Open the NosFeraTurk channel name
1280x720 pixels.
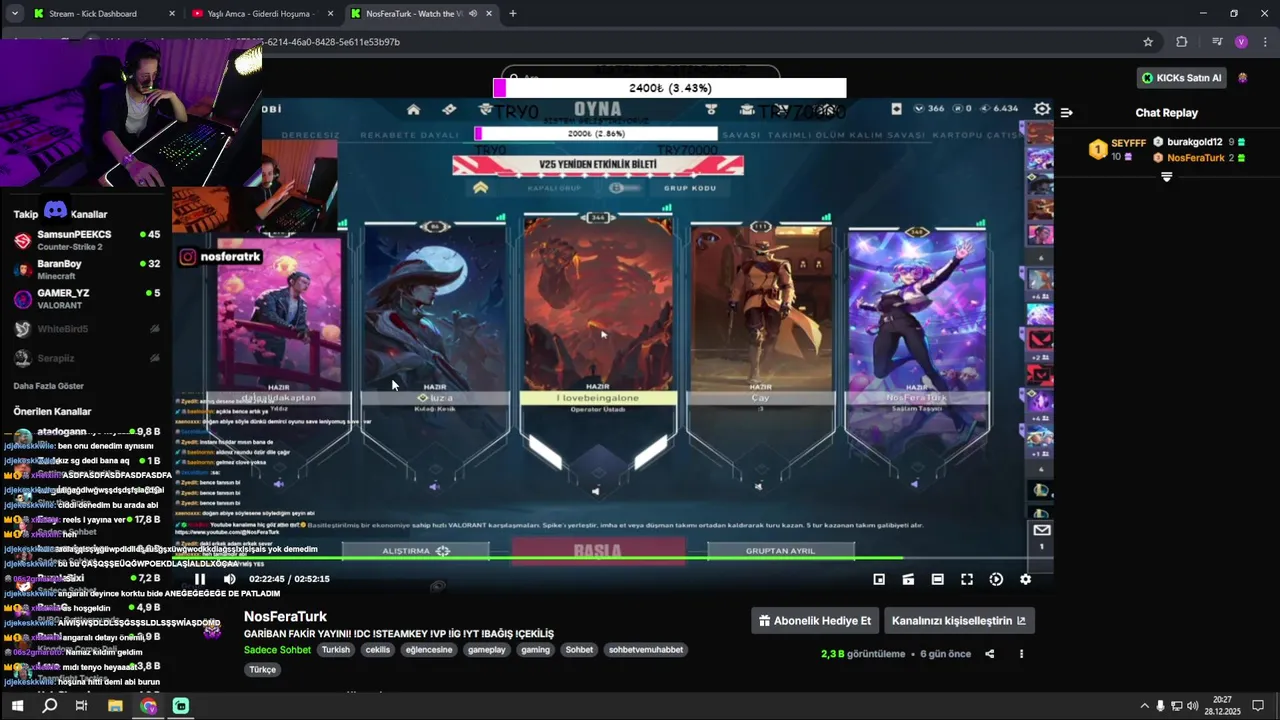[x=285, y=617]
